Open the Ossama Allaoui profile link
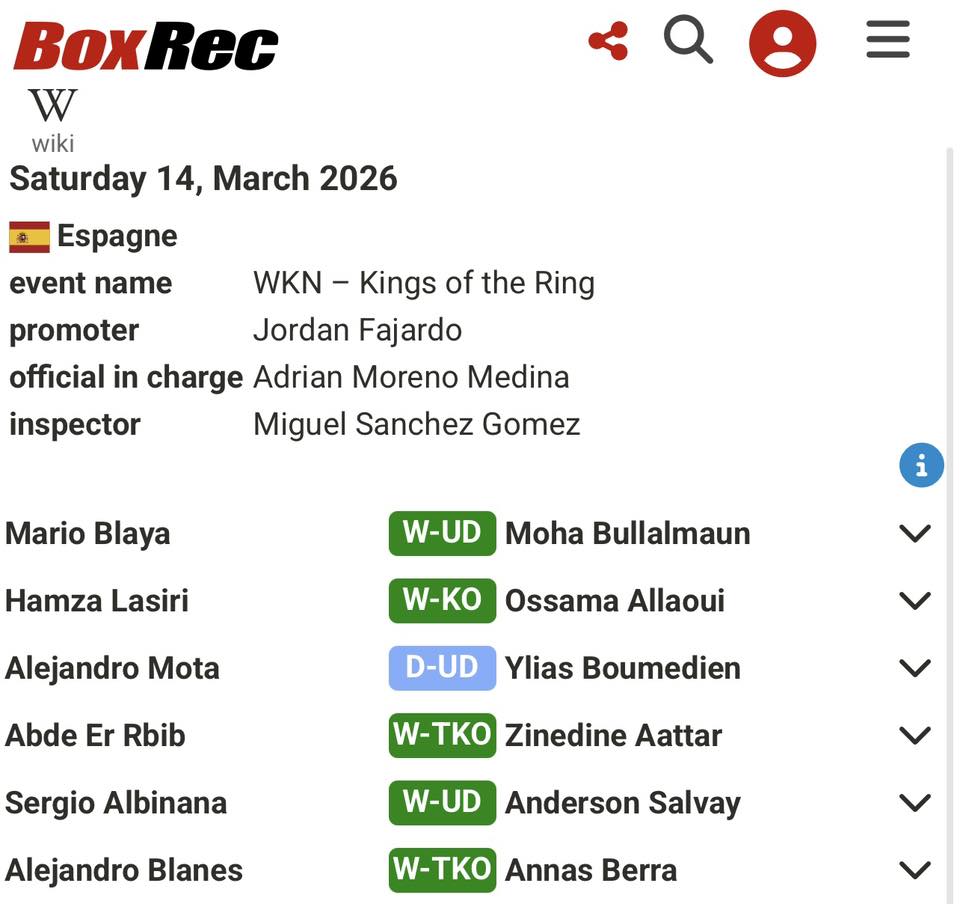This screenshot has height=904, width=960. (614, 600)
